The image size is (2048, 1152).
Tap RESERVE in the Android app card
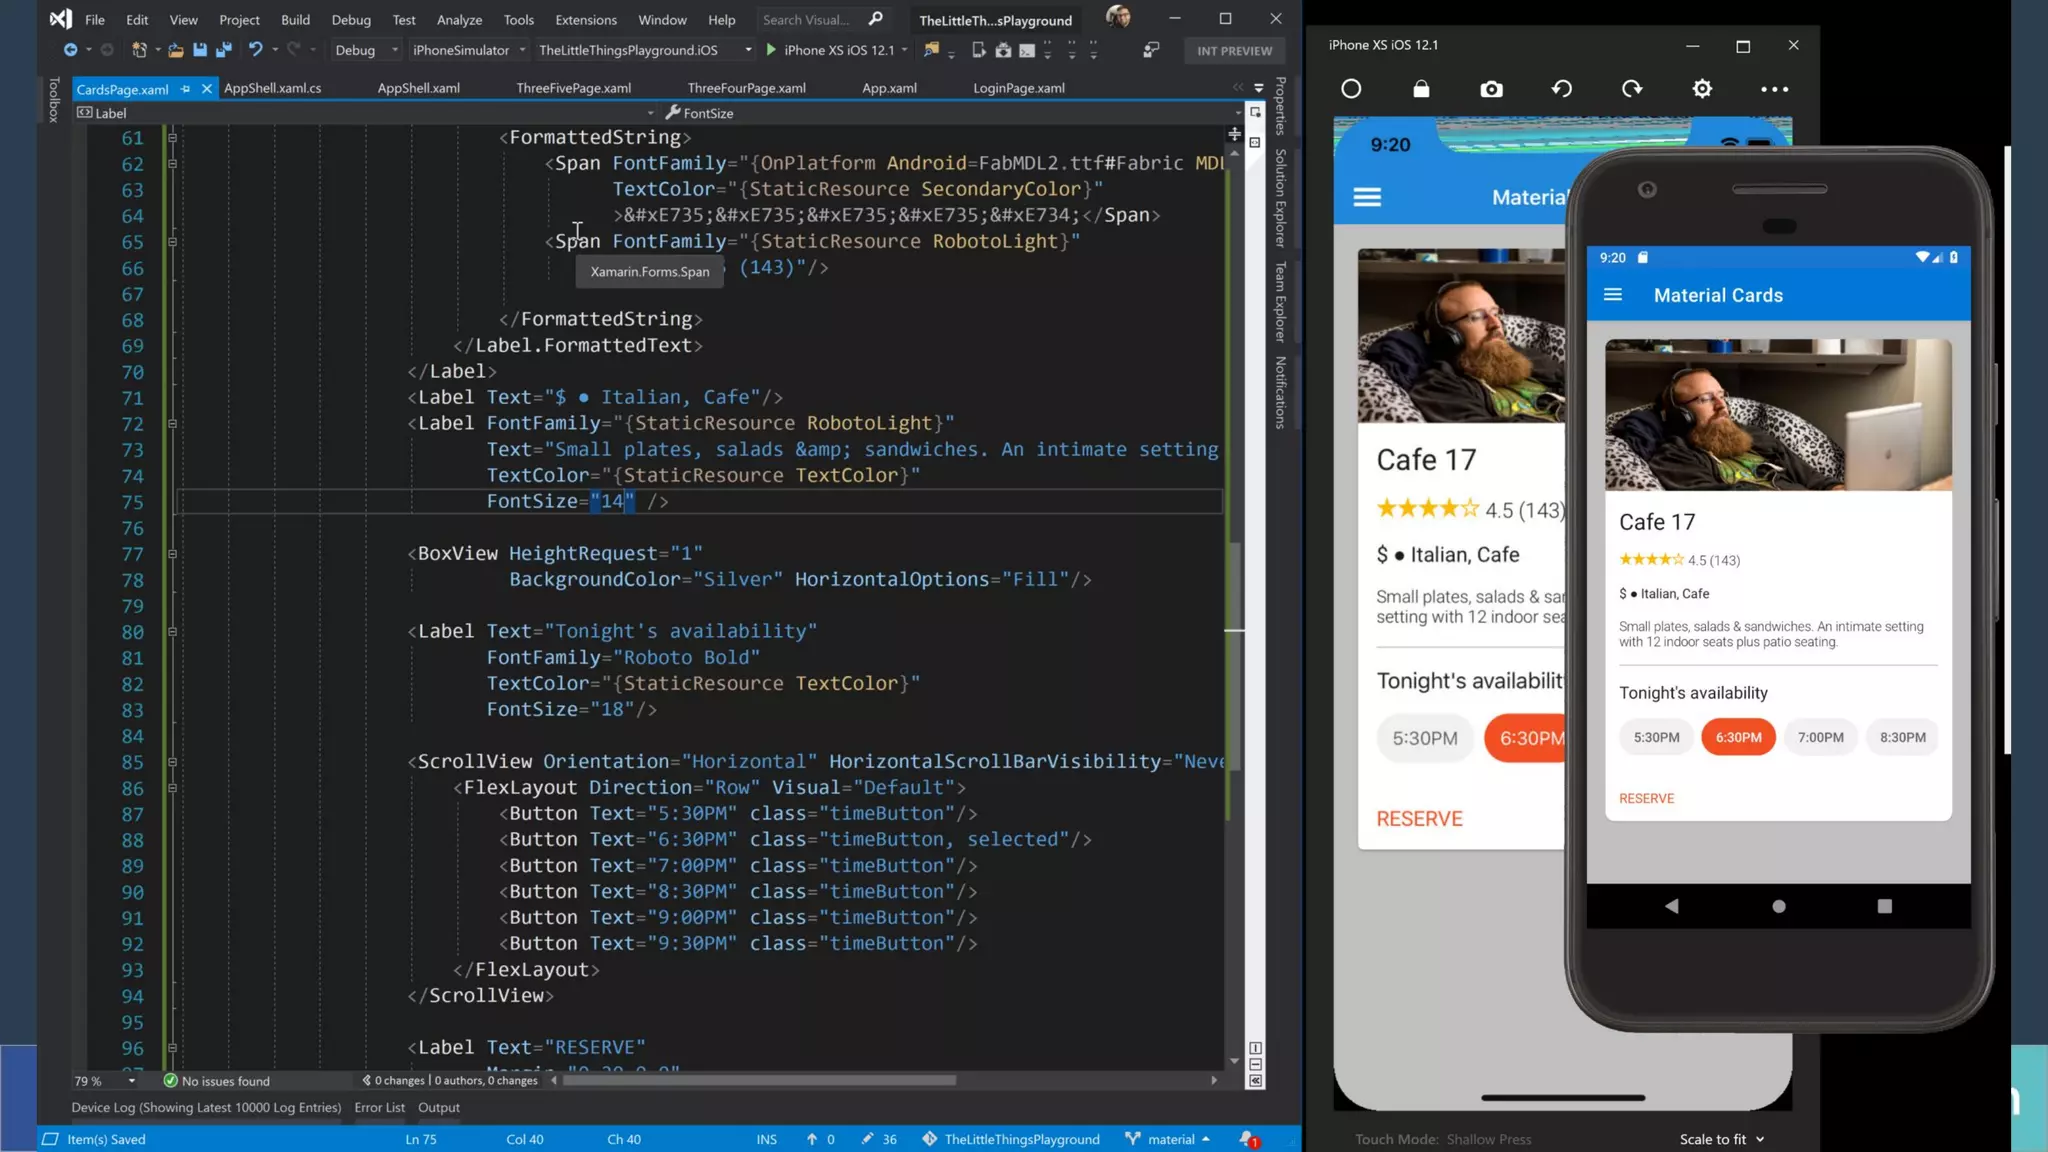[1646, 798]
